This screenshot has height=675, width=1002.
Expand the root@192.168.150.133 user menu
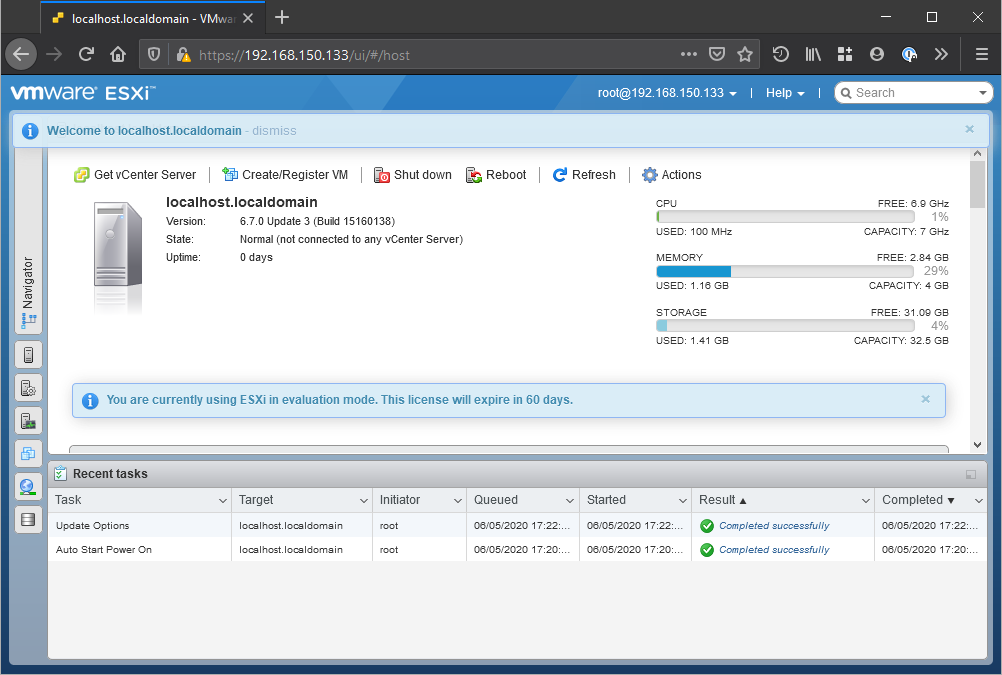(667, 93)
